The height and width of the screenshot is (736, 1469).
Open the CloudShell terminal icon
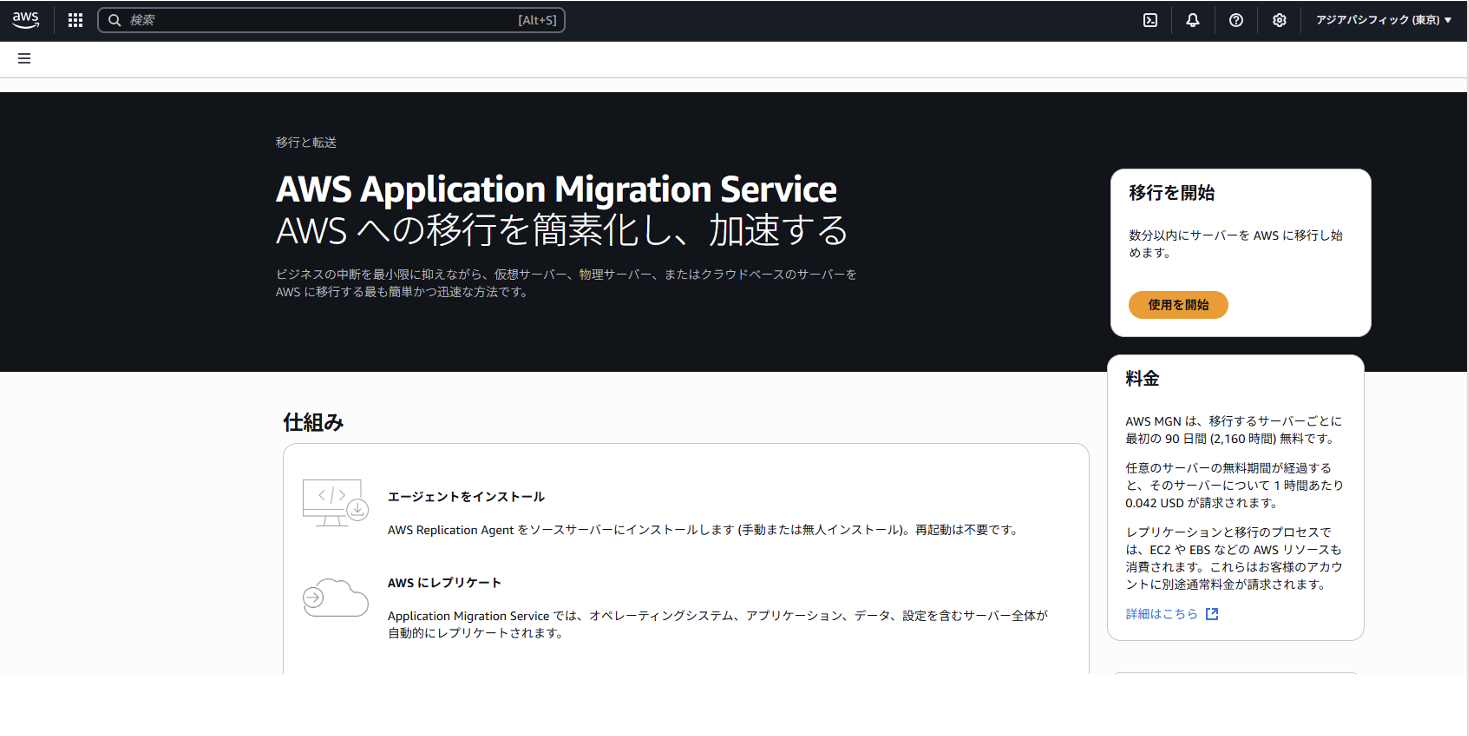(x=1150, y=20)
